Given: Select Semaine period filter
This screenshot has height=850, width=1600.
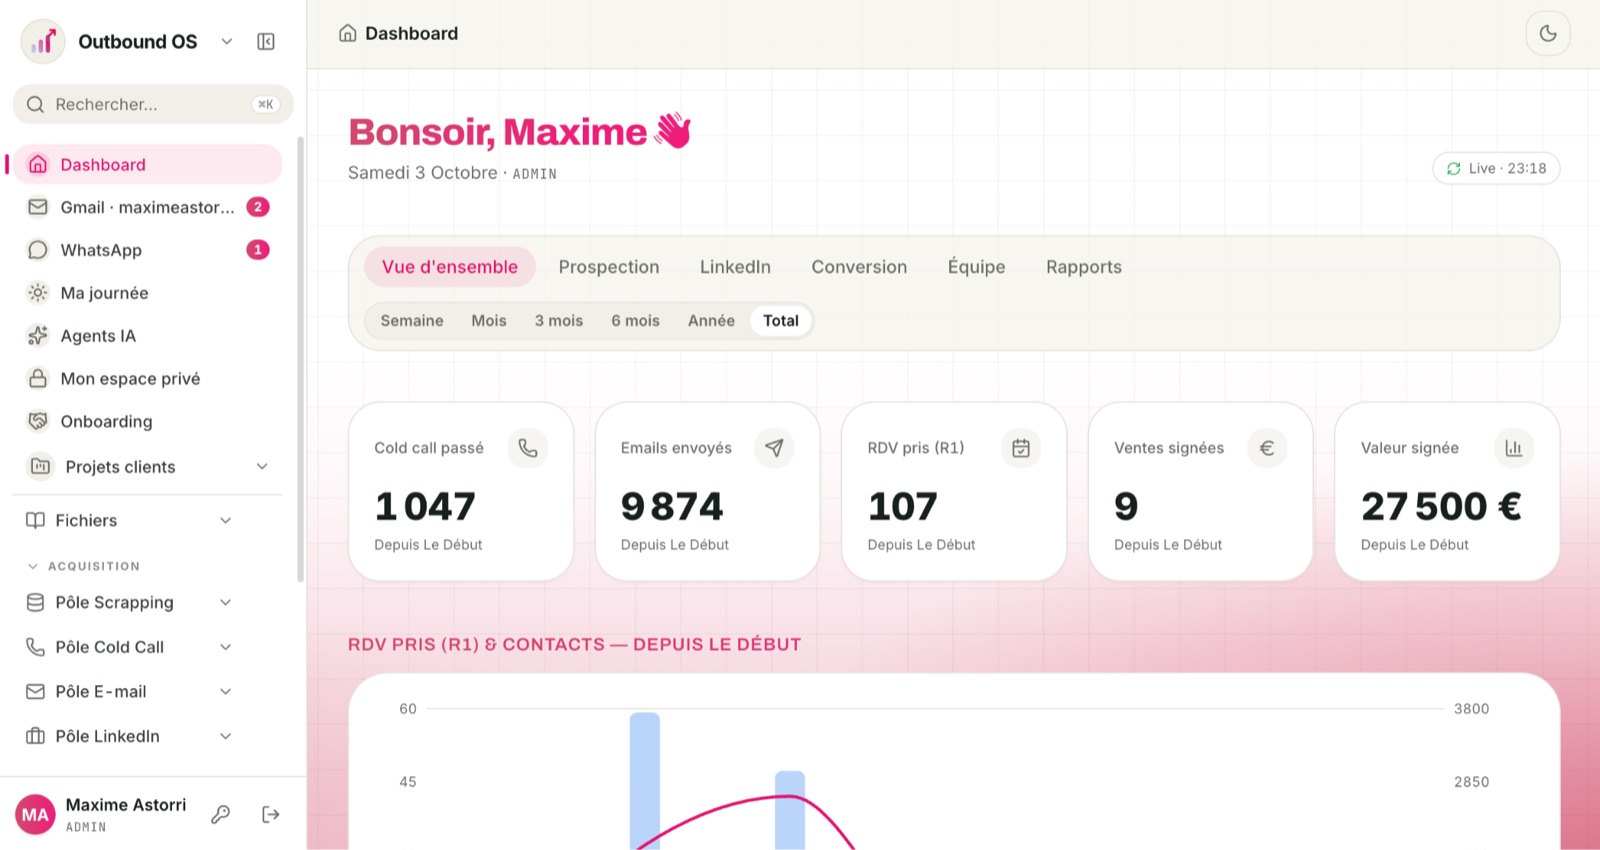Looking at the screenshot, I should (412, 321).
